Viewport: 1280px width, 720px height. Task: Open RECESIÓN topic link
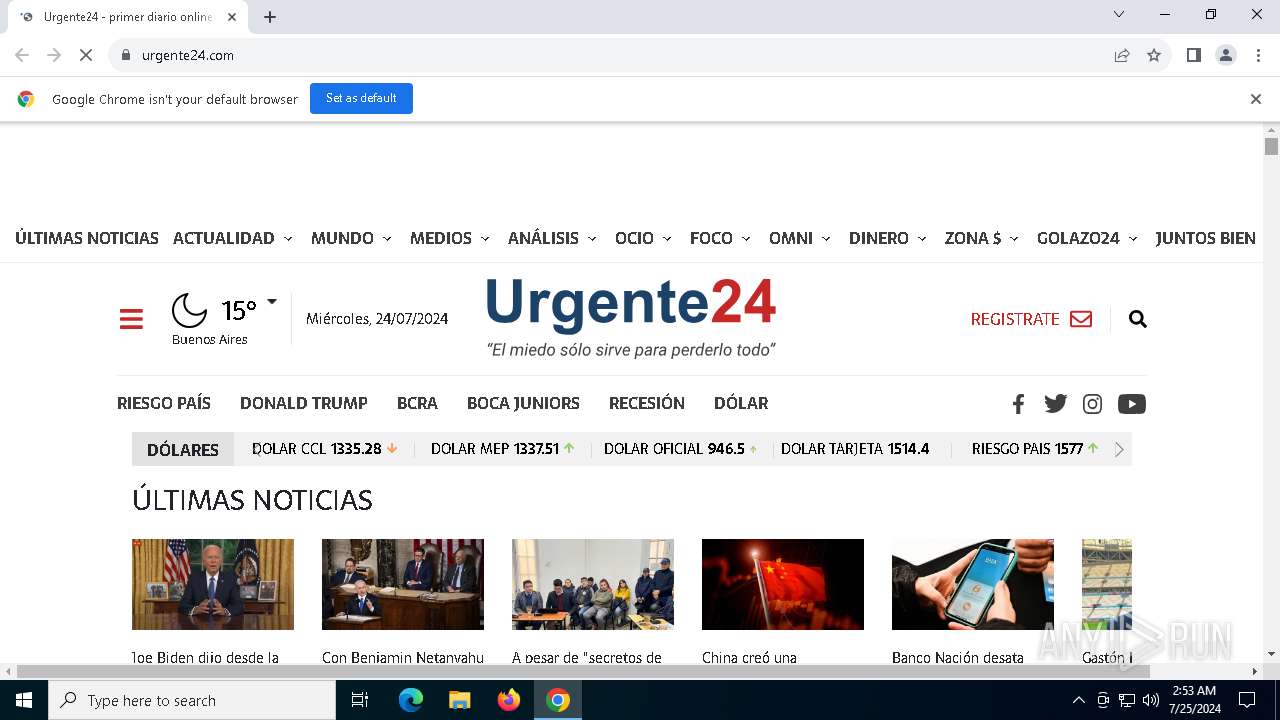[647, 403]
